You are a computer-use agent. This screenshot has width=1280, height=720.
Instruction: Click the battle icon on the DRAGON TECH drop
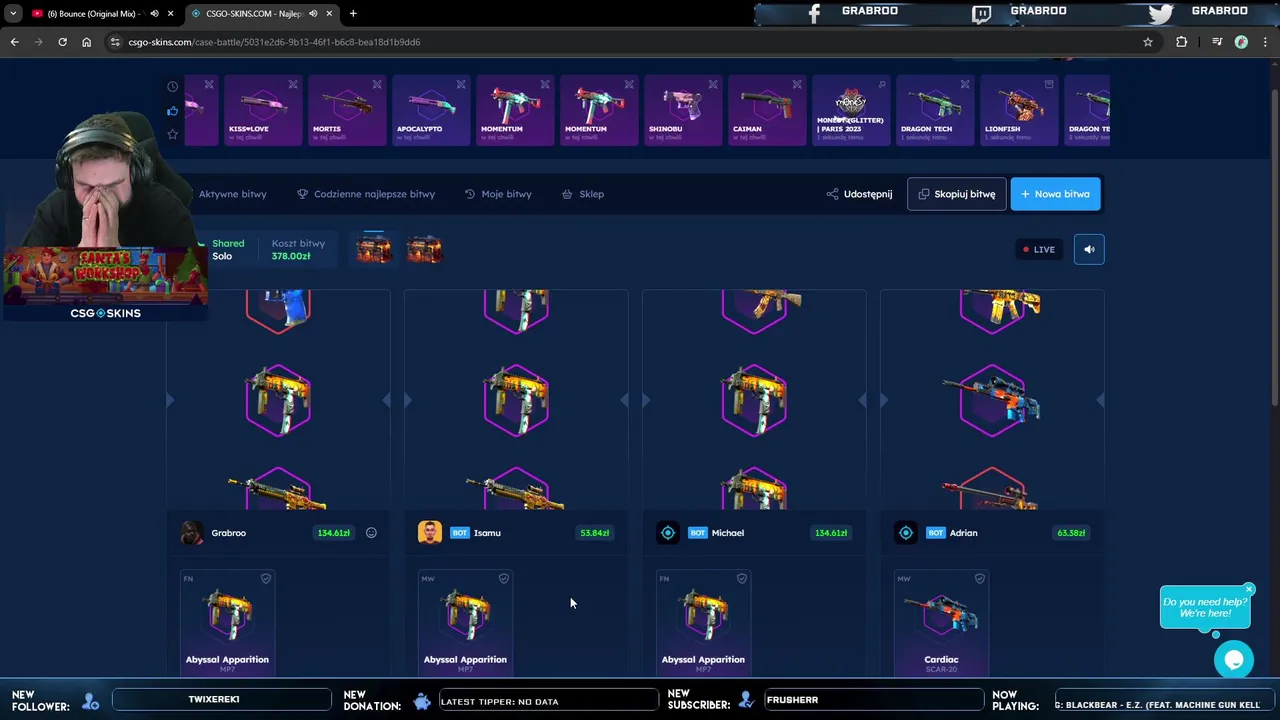(965, 84)
